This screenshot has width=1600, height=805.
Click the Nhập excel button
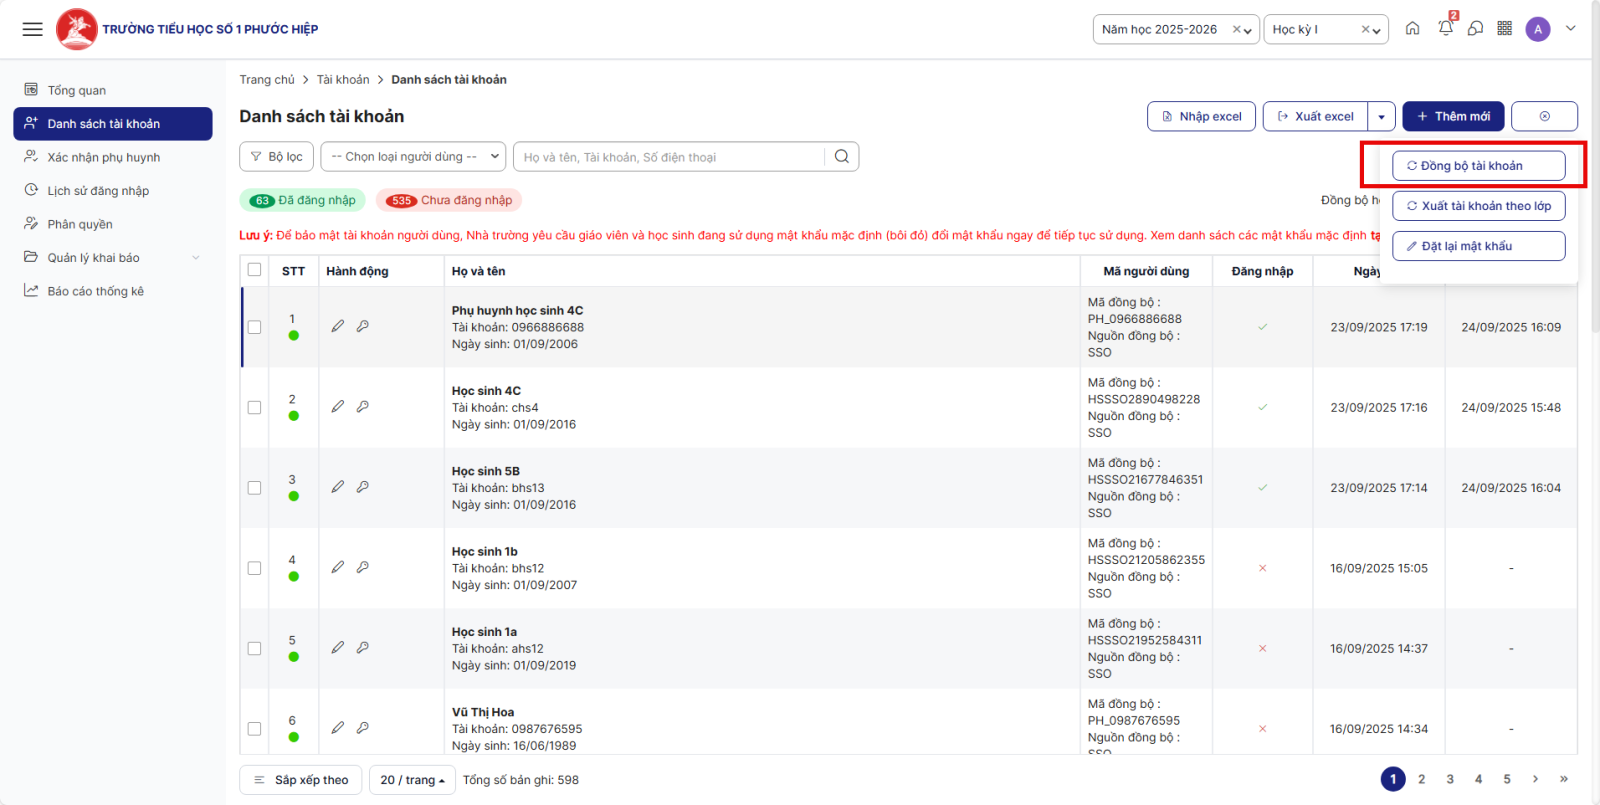coord(1200,117)
